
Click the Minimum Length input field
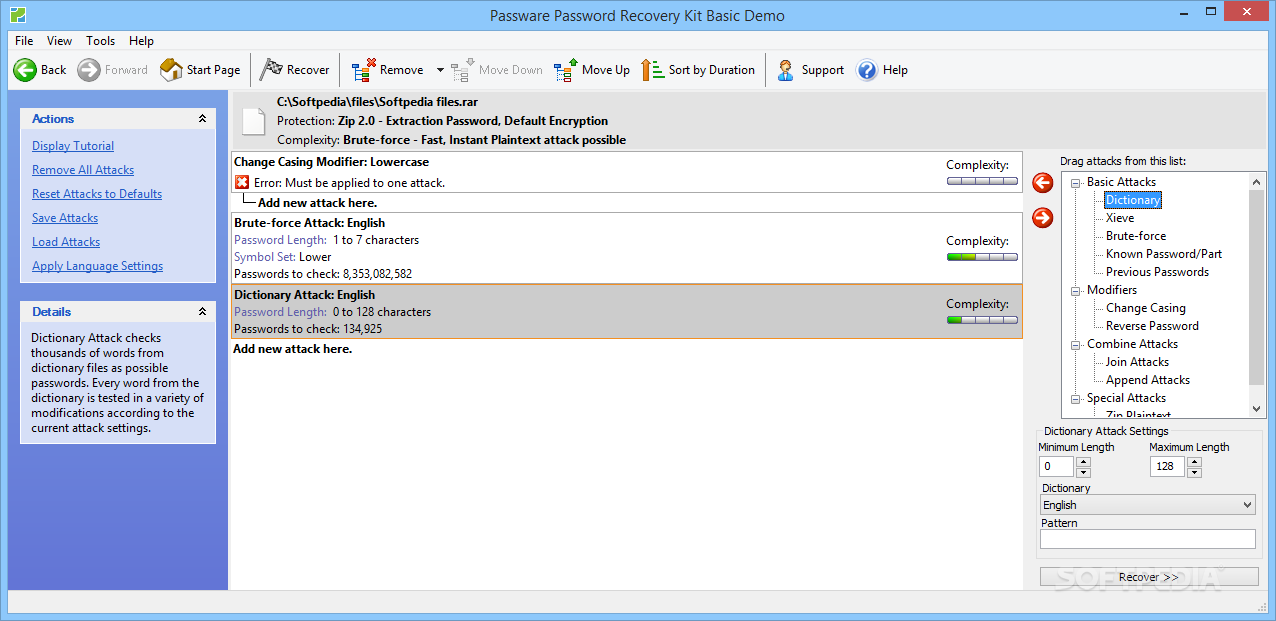1057,466
